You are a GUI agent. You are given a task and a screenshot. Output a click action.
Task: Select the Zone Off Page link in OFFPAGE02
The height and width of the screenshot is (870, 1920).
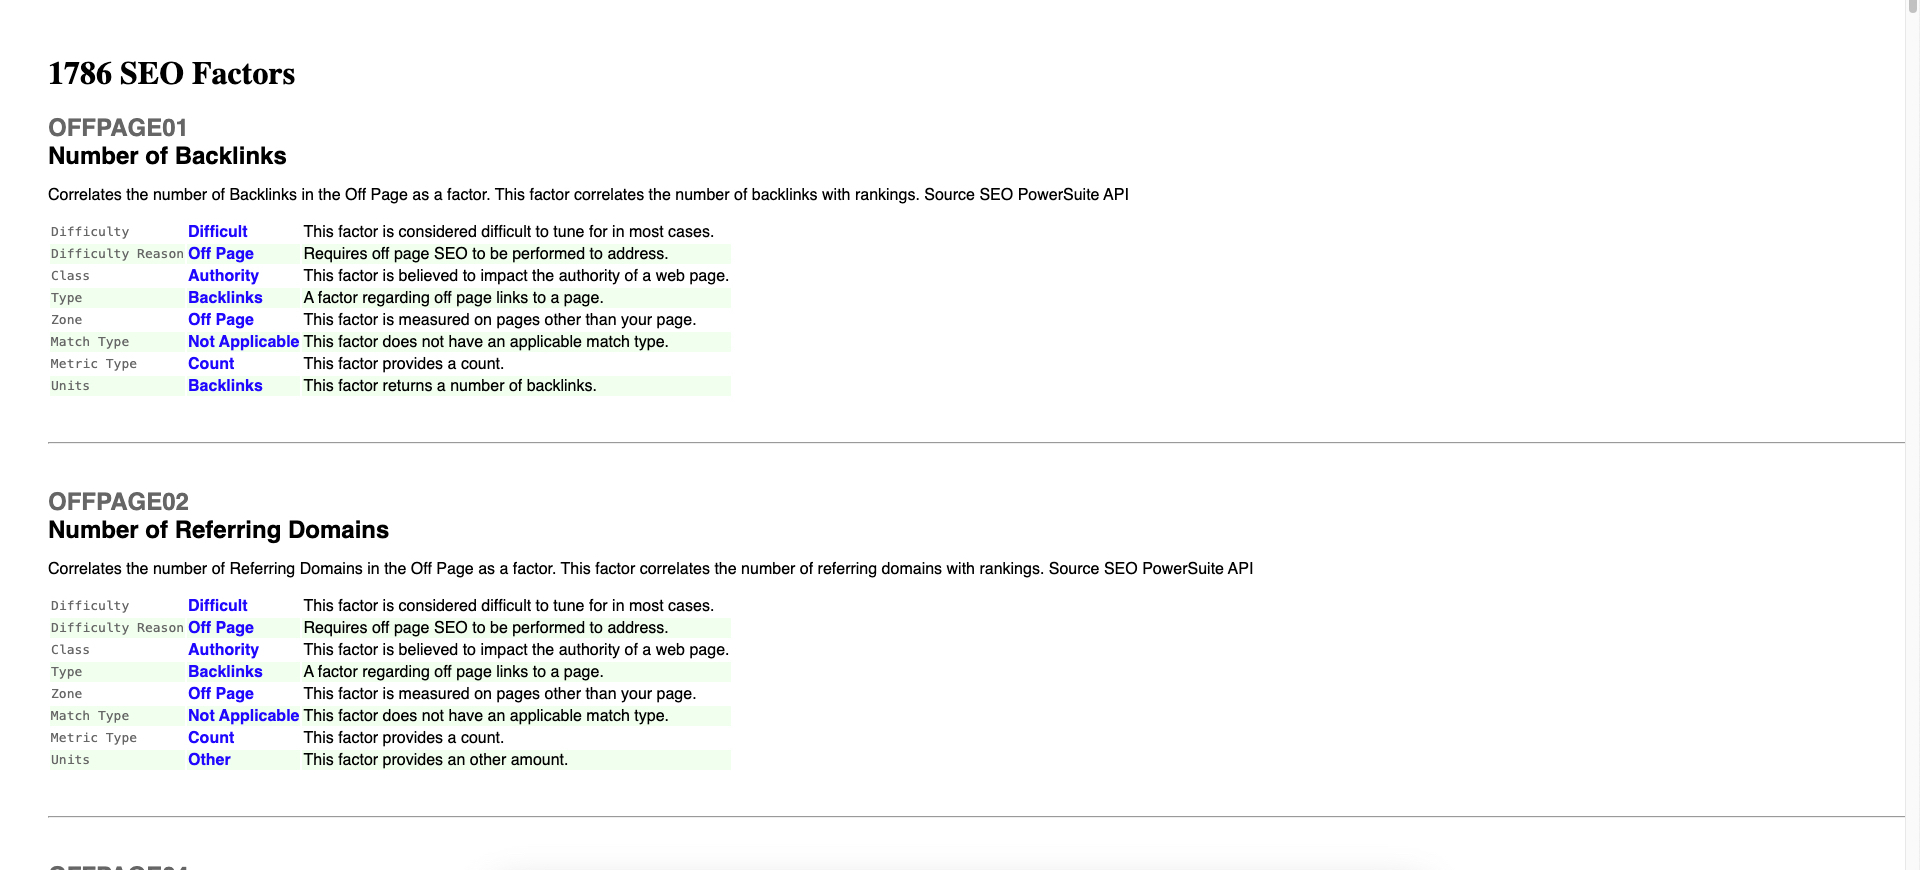pos(220,694)
